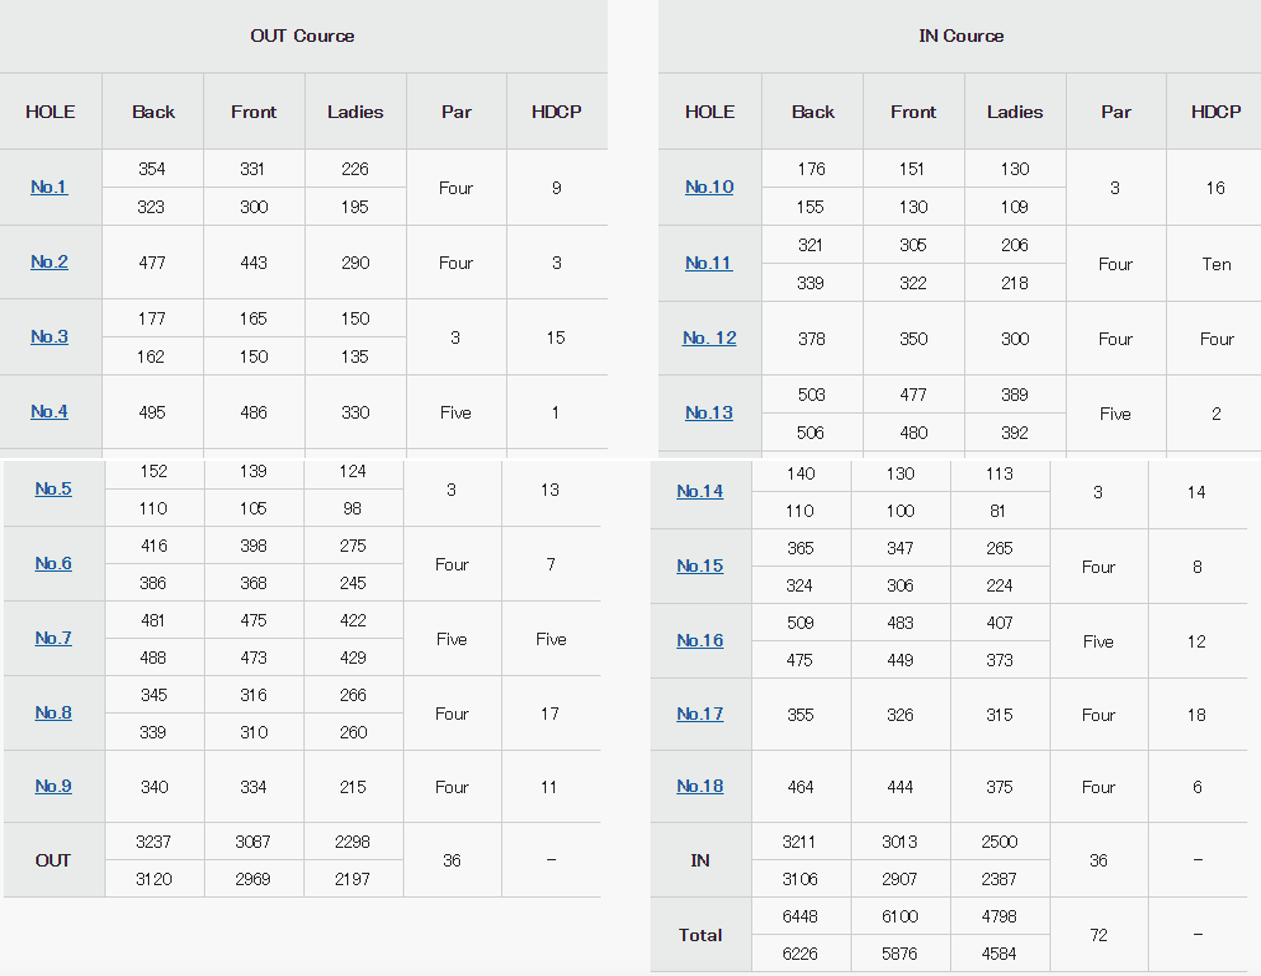The image size is (1261, 976).
Task: Click the Total row label
Action: pyautogui.click(x=700, y=935)
